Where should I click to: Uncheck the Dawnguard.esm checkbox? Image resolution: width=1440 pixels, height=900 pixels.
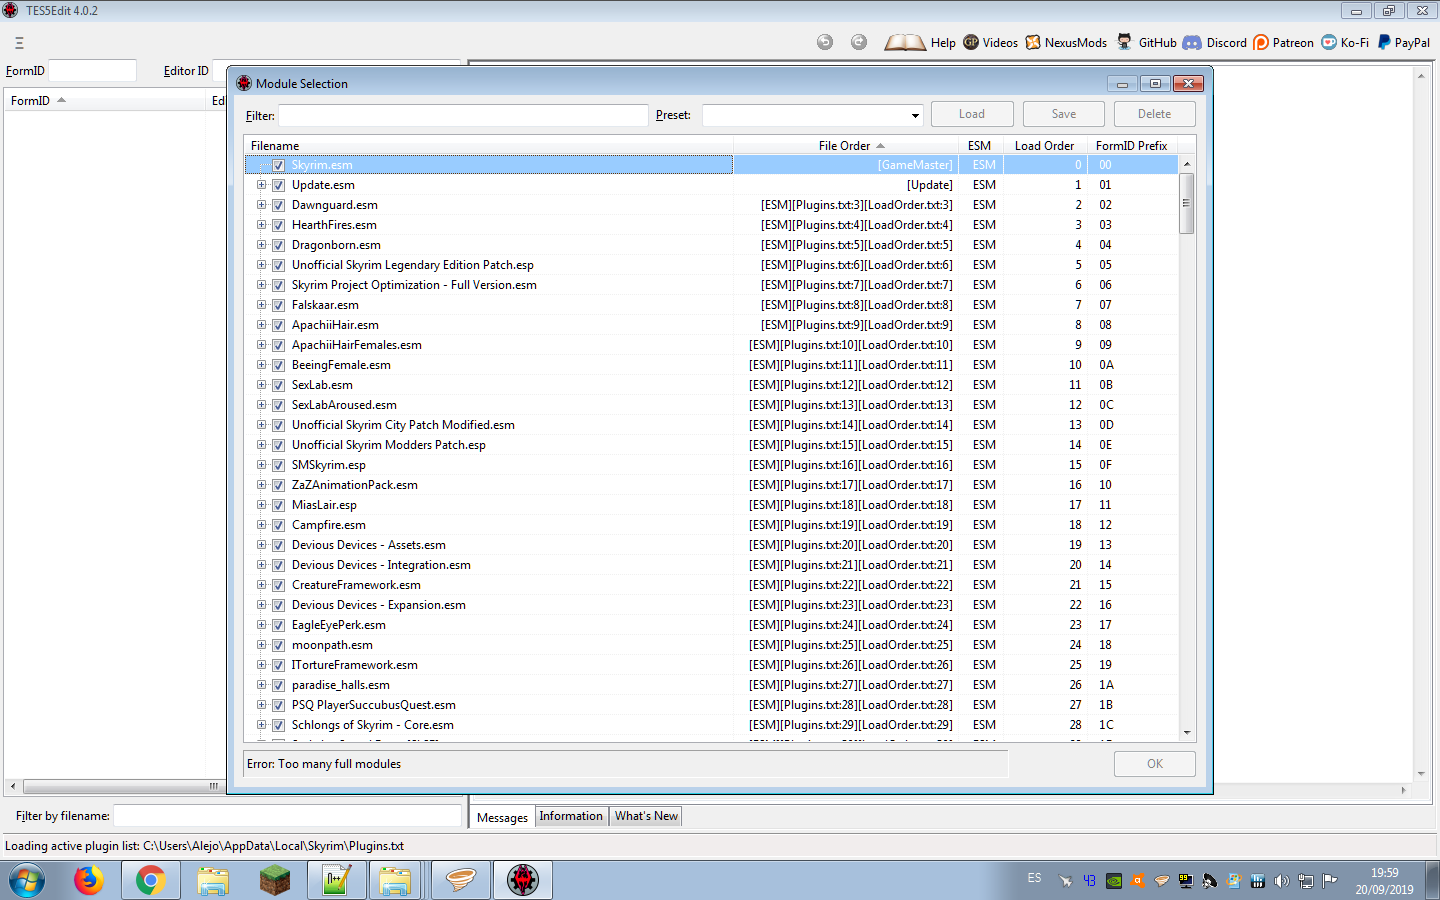[x=279, y=205]
